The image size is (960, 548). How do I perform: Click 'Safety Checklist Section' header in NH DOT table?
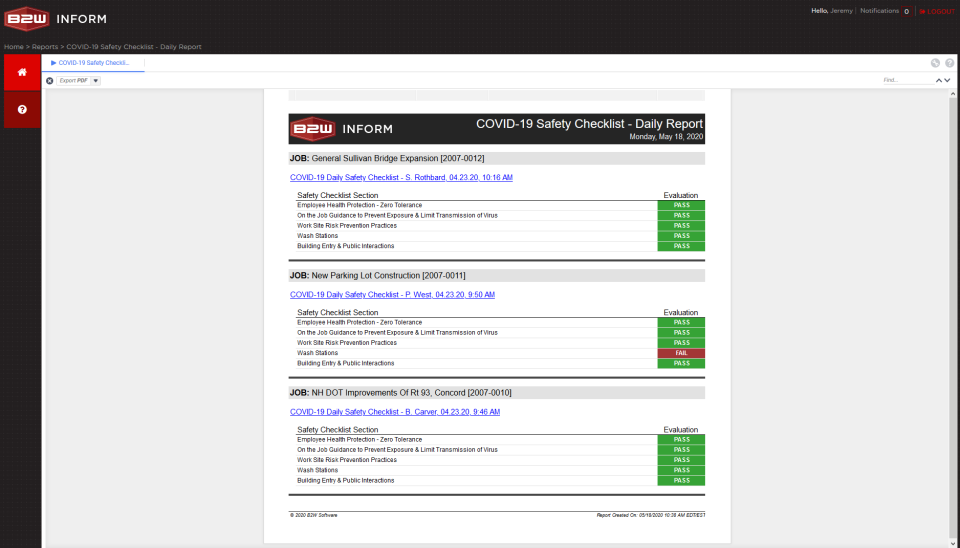337,430
